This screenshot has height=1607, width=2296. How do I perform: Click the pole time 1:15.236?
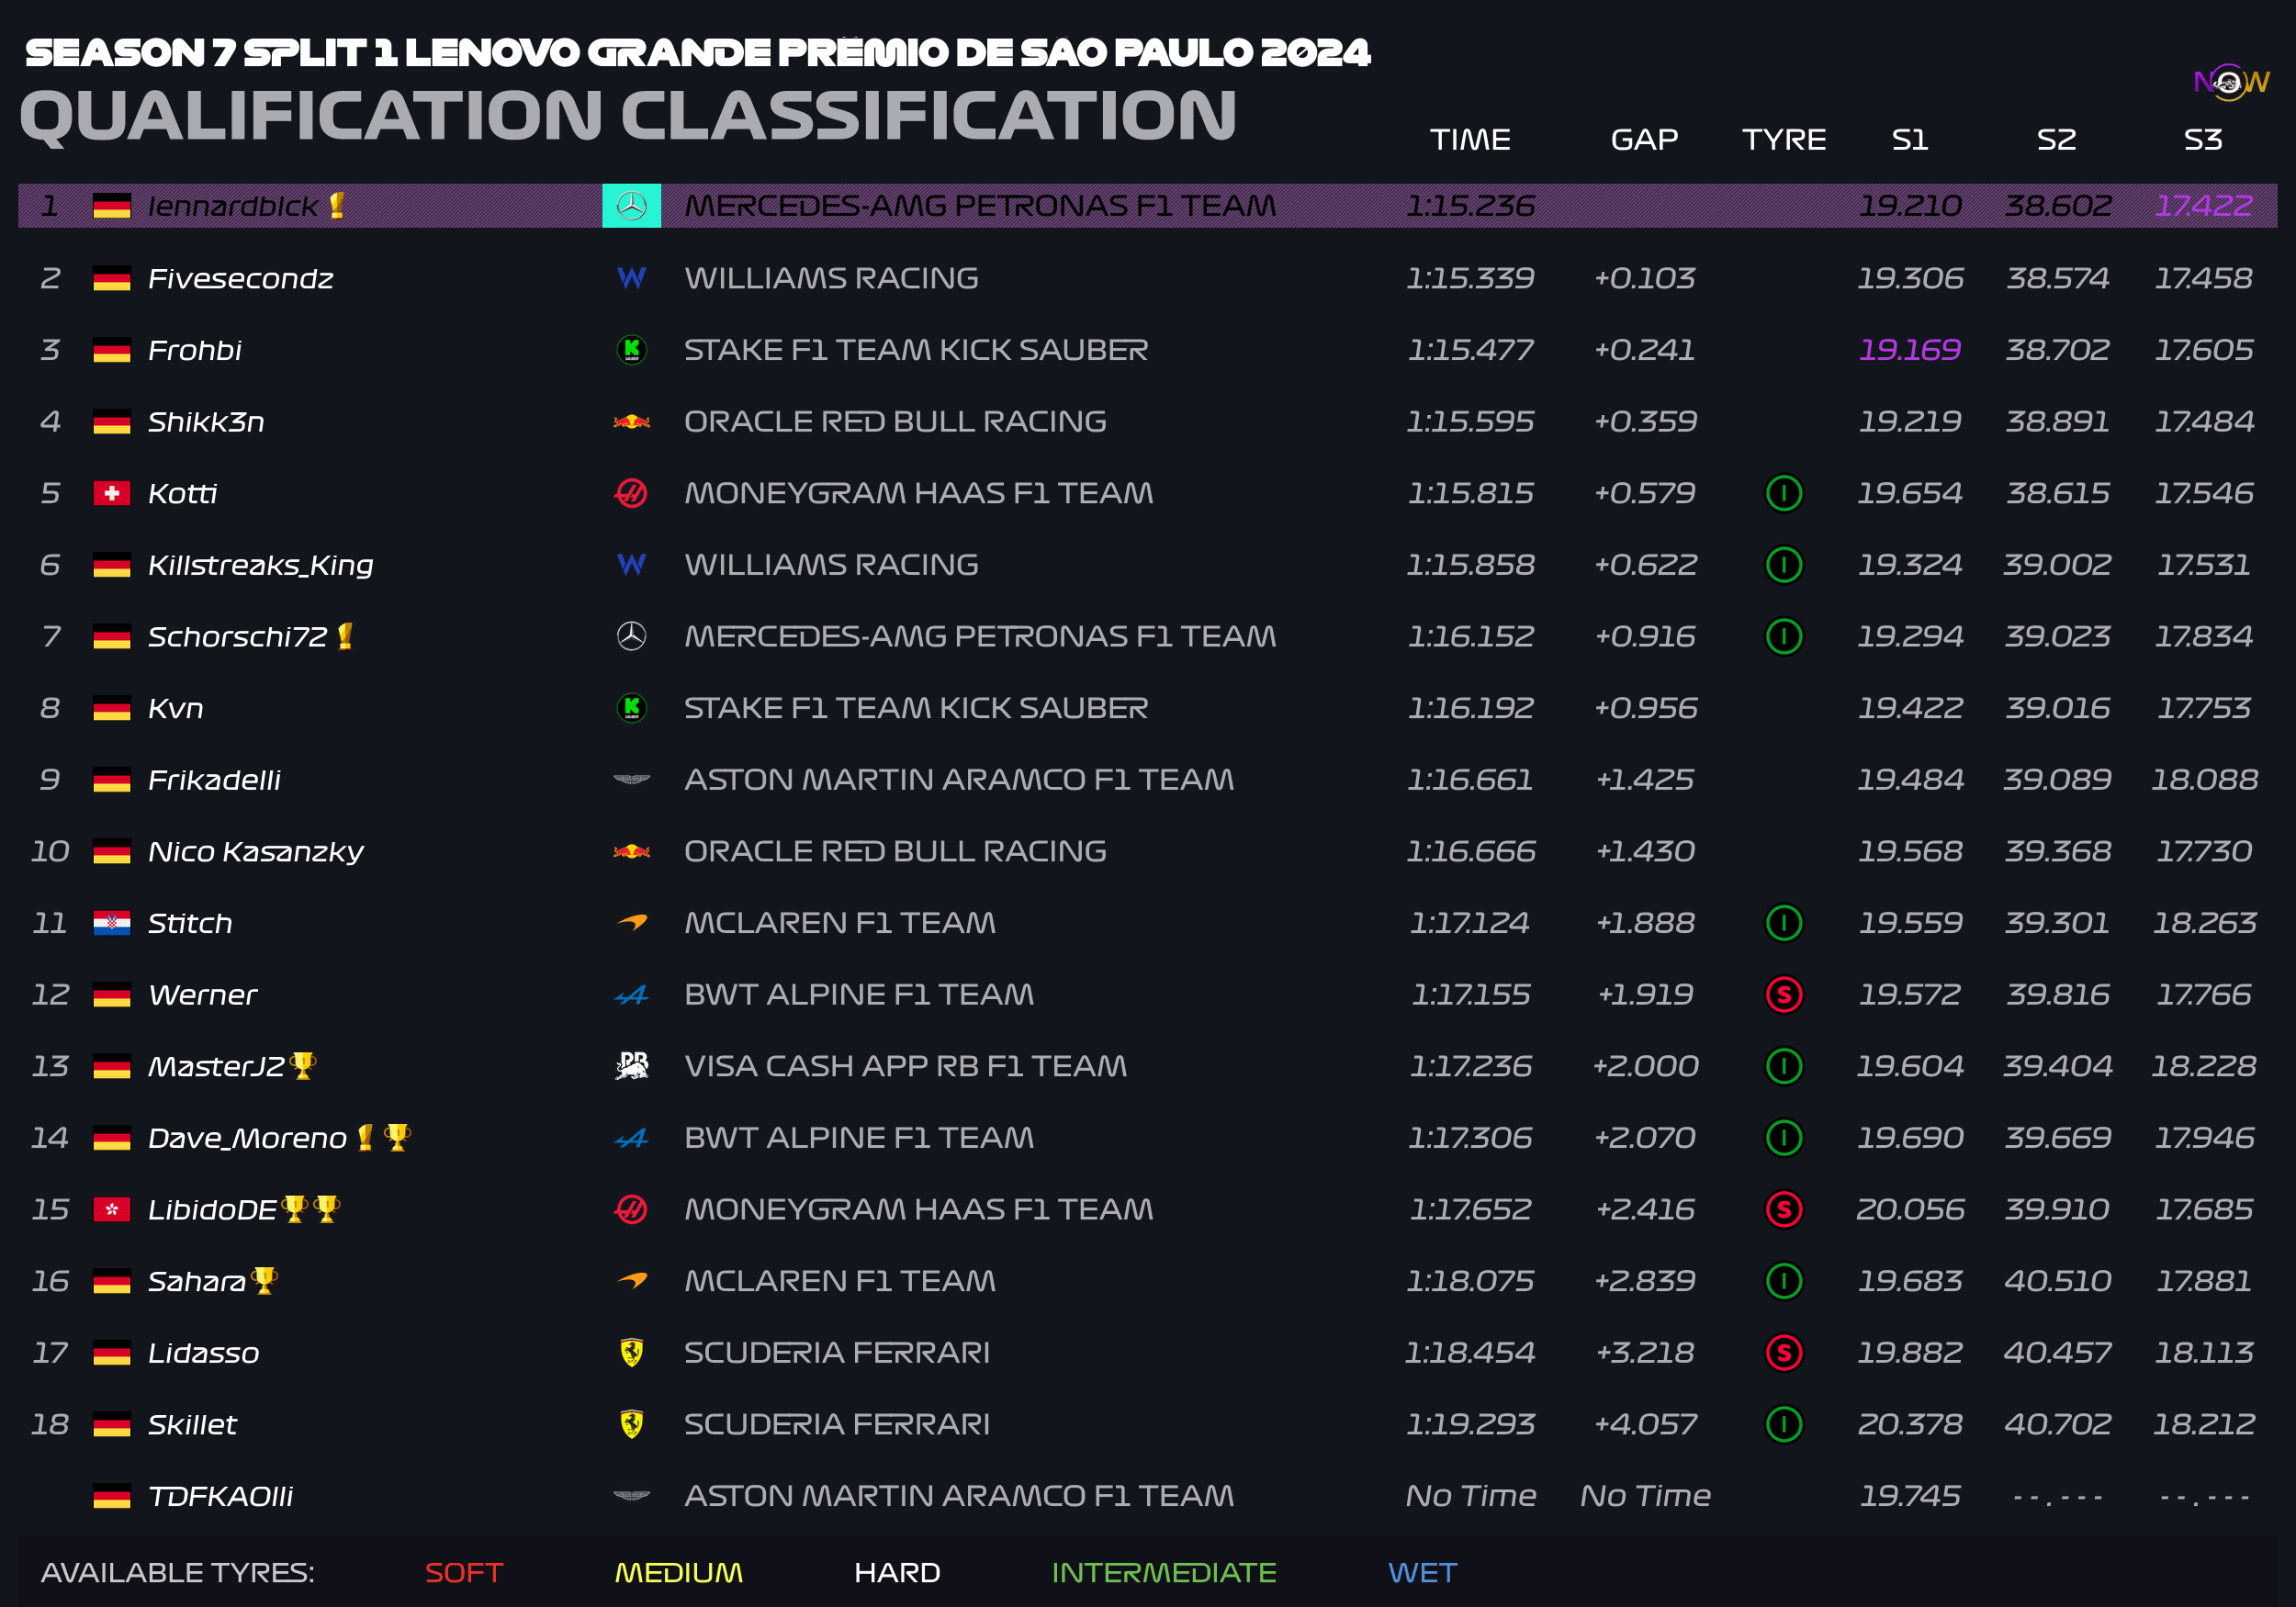point(1470,206)
